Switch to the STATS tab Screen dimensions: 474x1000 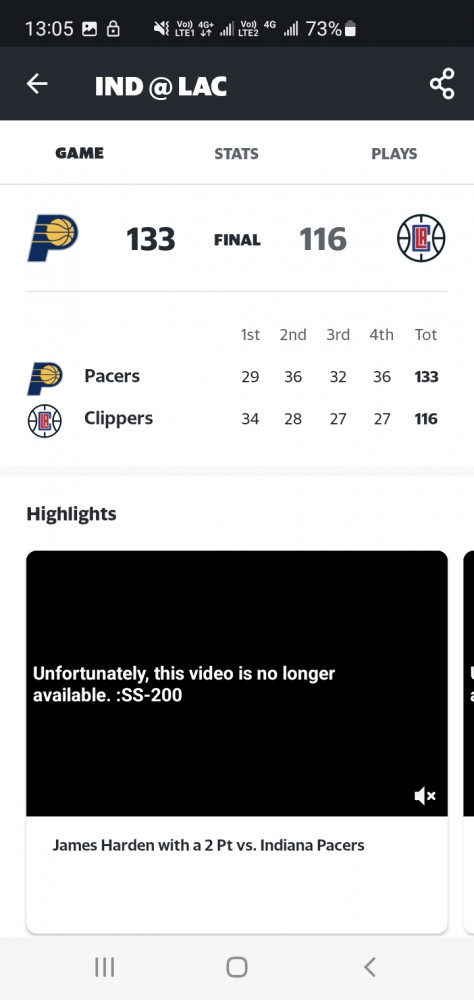[x=236, y=154]
